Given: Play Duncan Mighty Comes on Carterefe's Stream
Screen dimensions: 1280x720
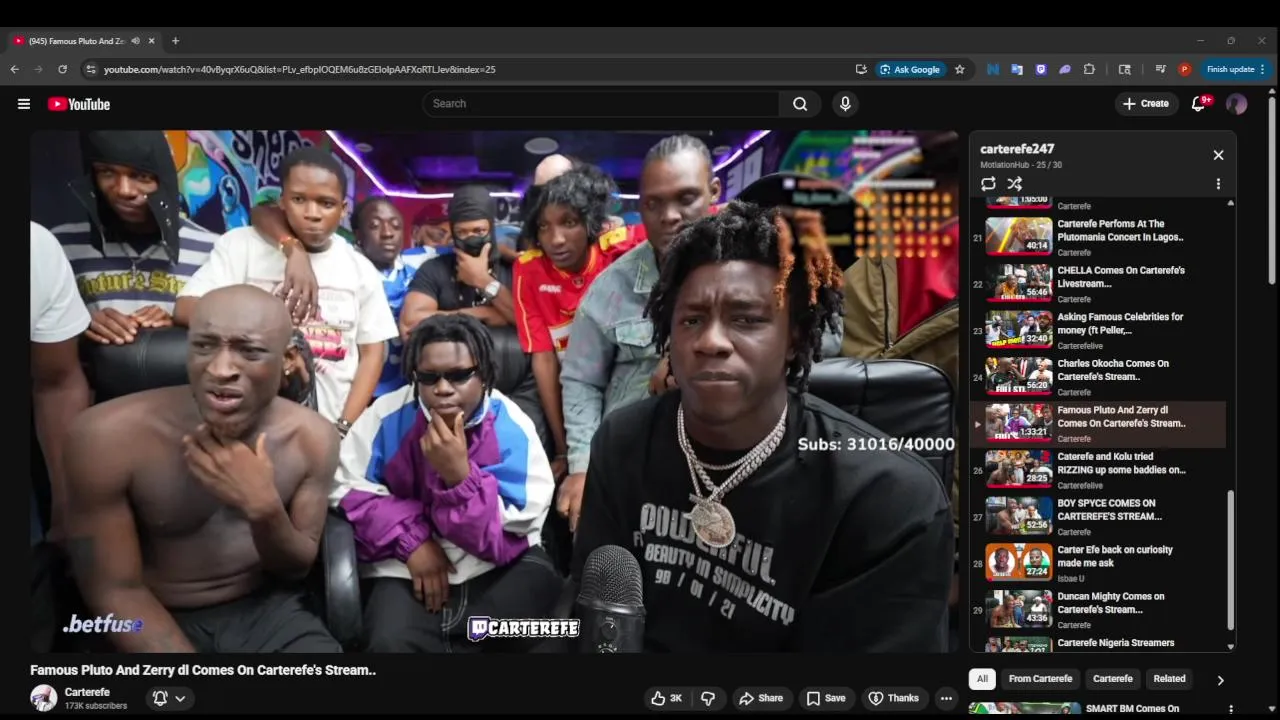Looking at the screenshot, I should point(1097,610).
